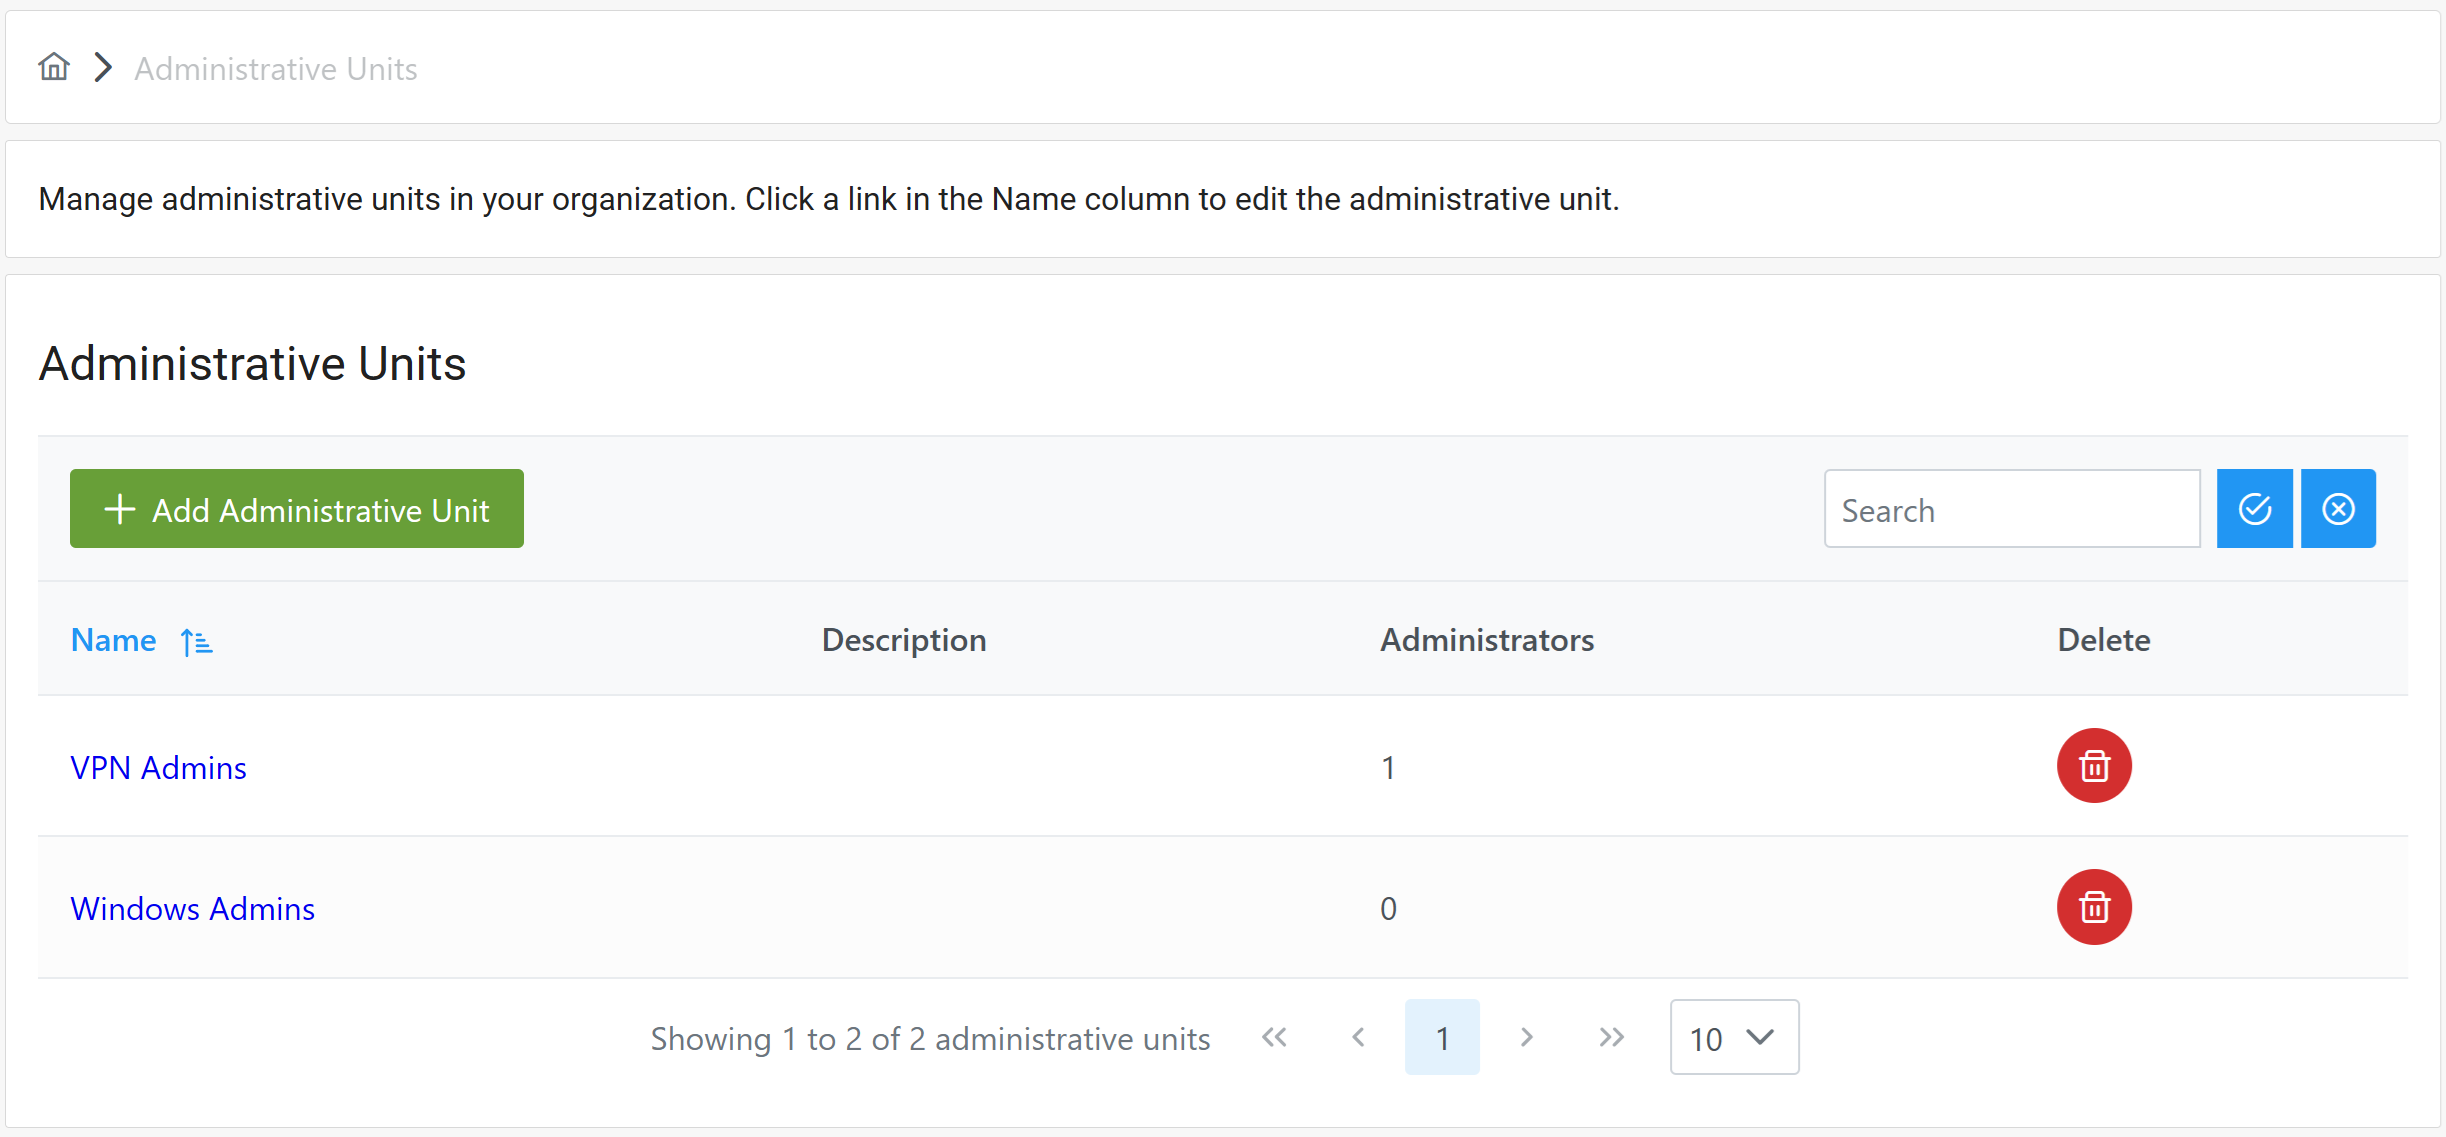The height and width of the screenshot is (1137, 2446).
Task: Sort by the Name column header
Action: (x=114, y=640)
